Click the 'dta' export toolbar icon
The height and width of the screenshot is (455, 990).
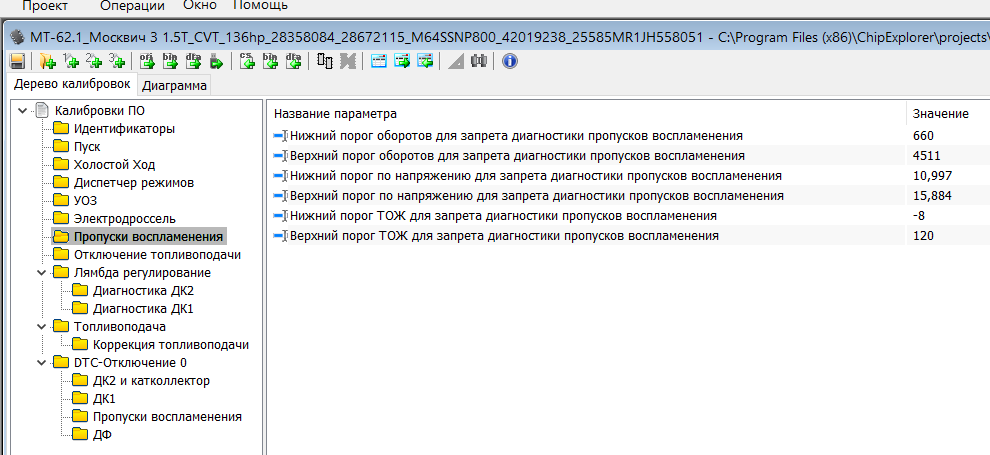[x=194, y=62]
